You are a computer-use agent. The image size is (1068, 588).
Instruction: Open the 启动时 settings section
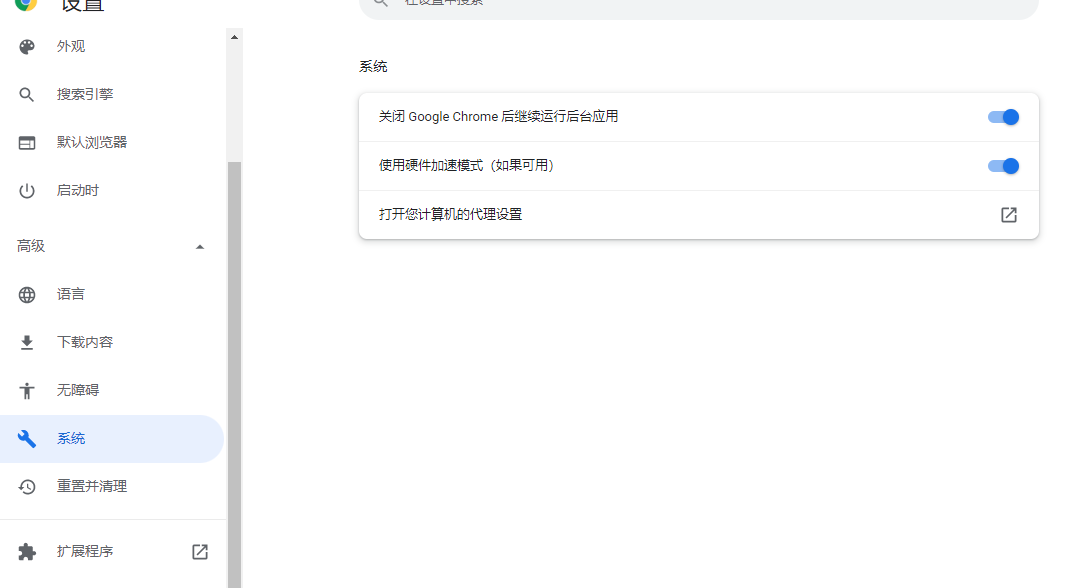(112, 191)
